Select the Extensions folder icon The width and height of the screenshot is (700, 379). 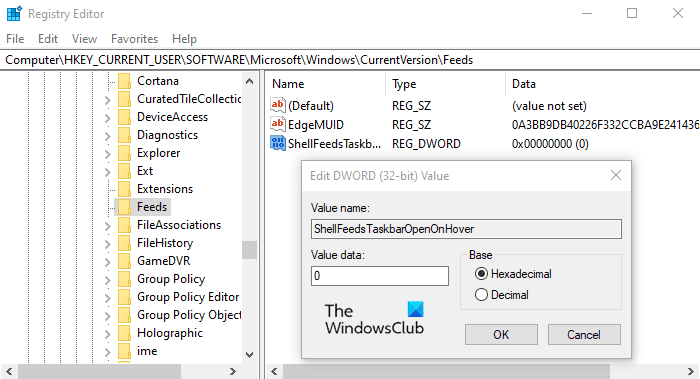coord(125,189)
